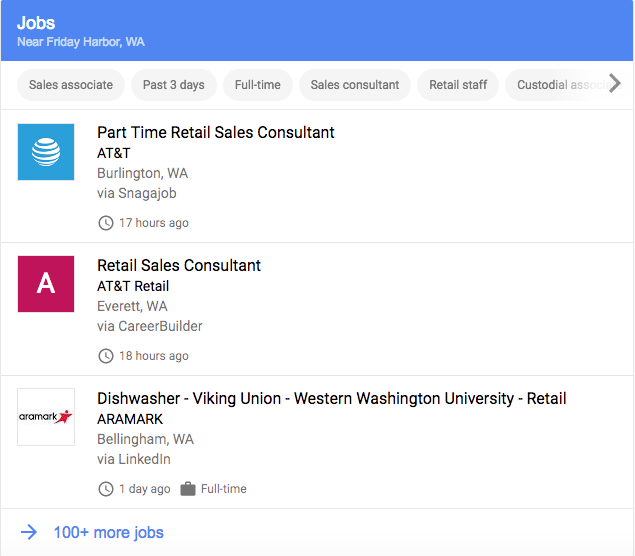The image size is (635, 556).
Task: Click clock icon beside '18 hours ago'
Action: [x=106, y=356]
